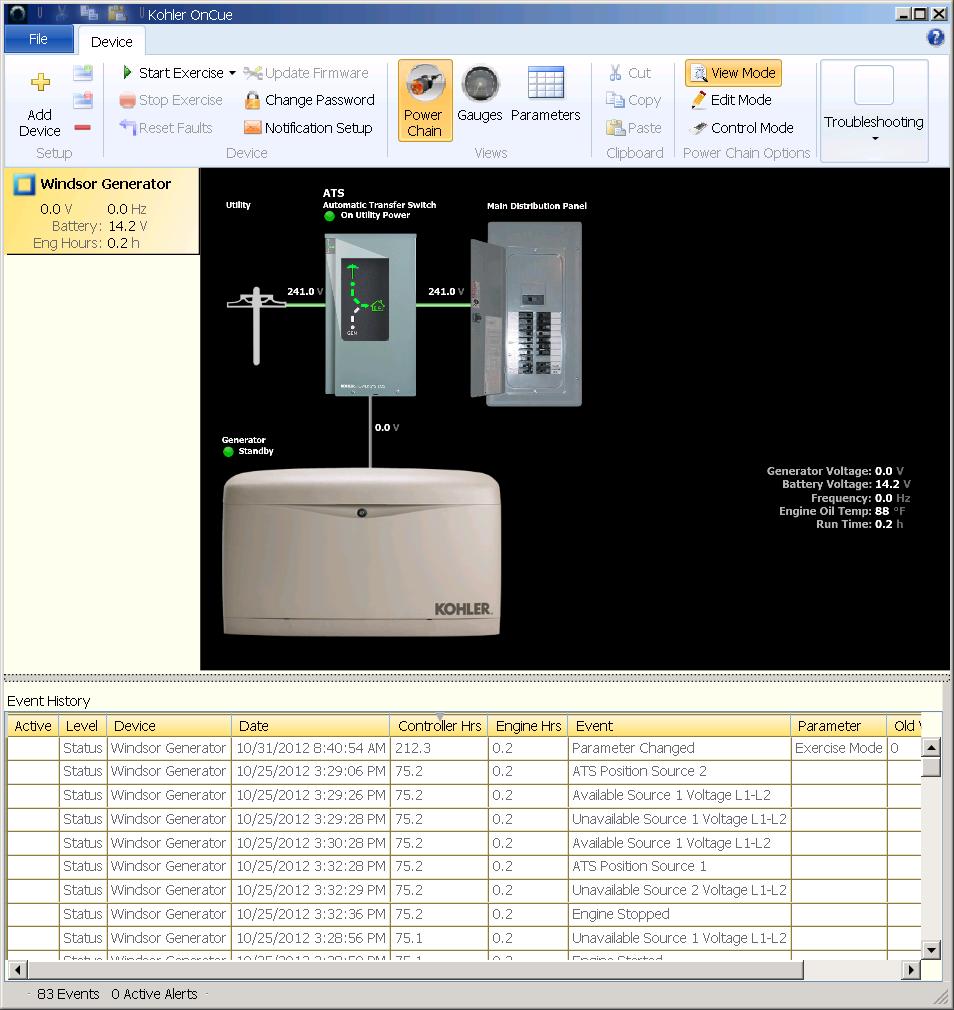Click the event list scroll down arrow
The width and height of the screenshot is (954, 1010).
pos(931,949)
